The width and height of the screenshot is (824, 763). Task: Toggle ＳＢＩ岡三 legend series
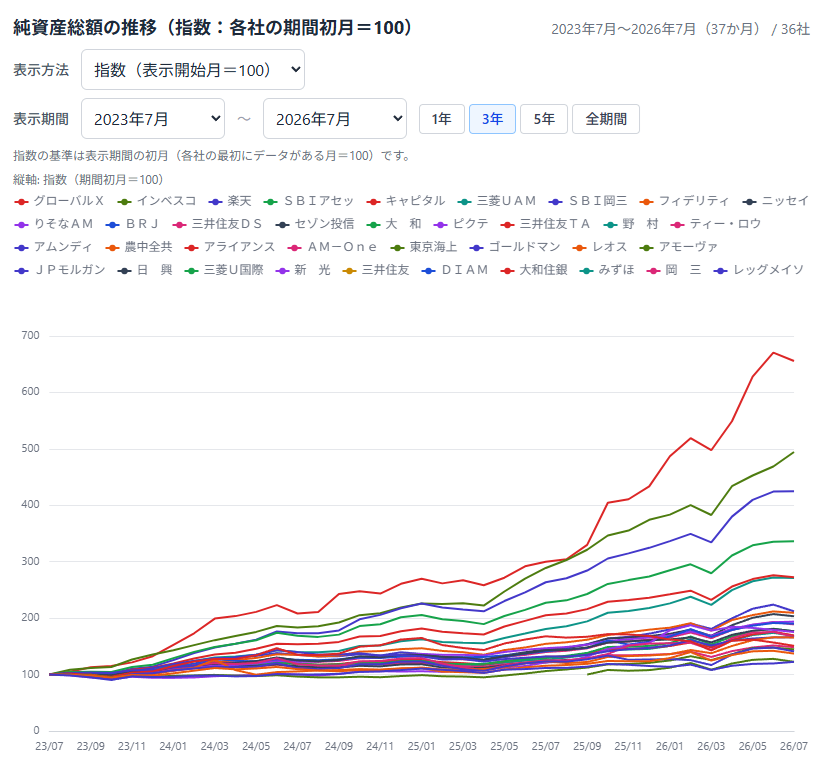click(588, 201)
